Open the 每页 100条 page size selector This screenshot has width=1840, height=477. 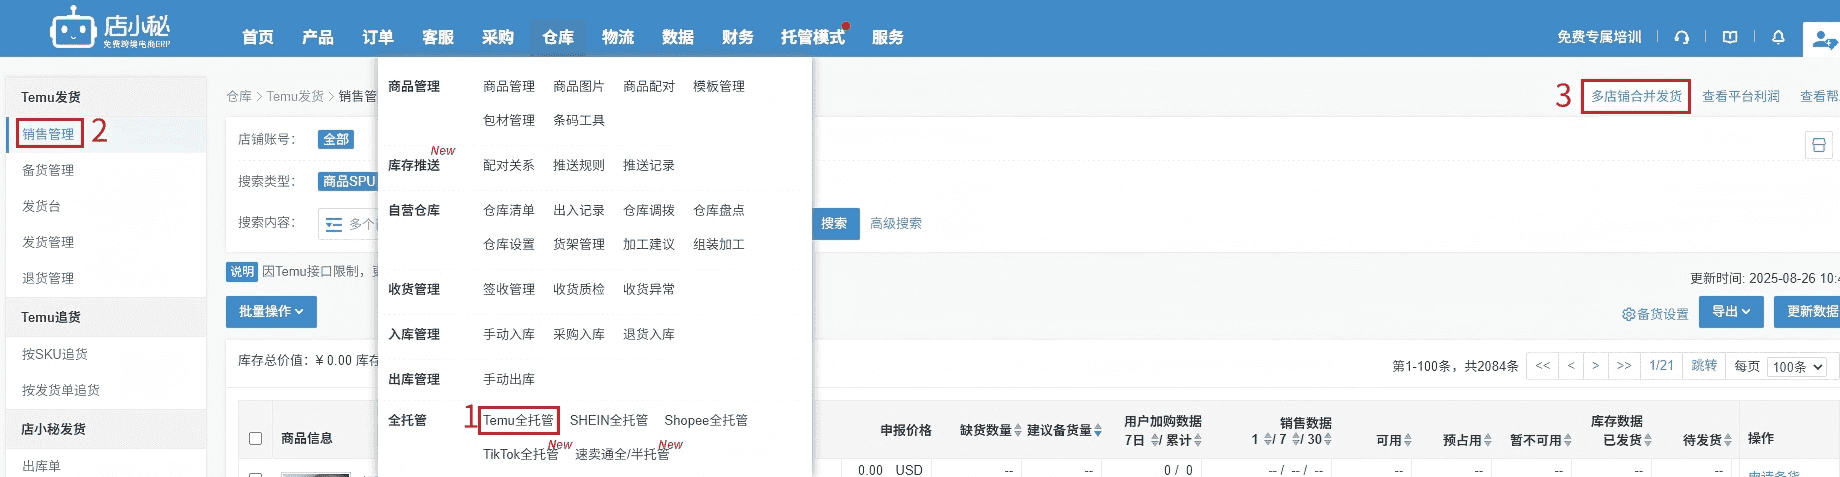click(x=1797, y=367)
